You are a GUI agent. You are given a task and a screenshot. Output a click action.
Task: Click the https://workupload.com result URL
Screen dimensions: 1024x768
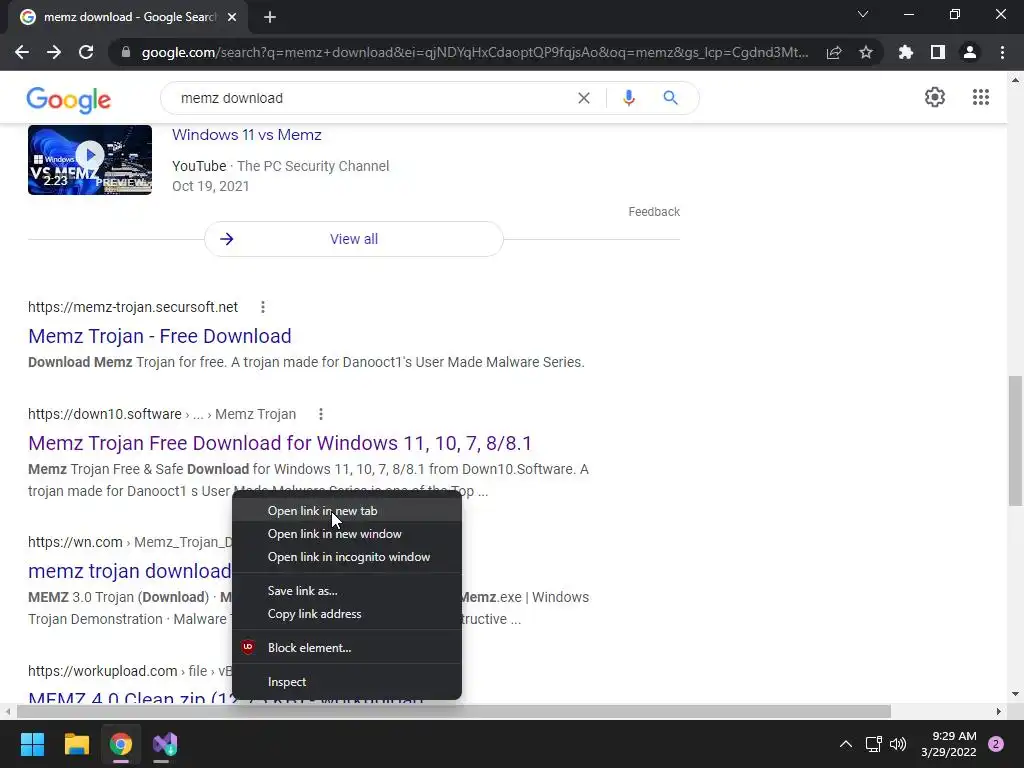pos(103,671)
